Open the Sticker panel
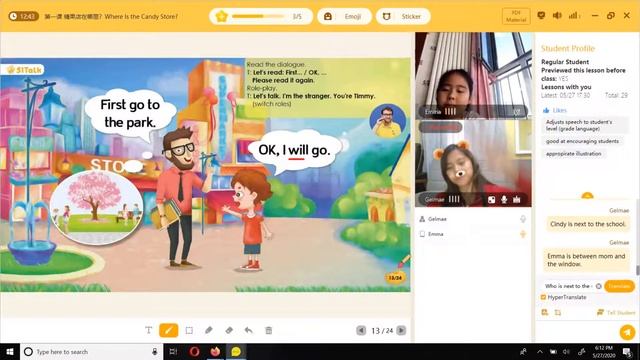Screen dimensions: 640x360 [403, 16]
